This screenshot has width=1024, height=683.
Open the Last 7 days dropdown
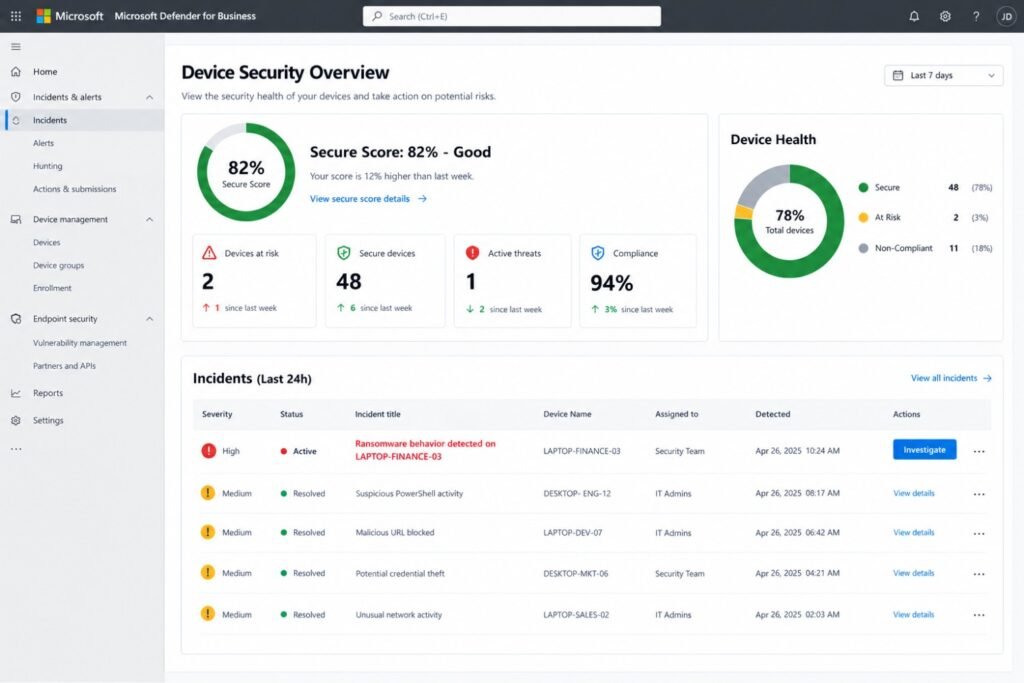tap(943, 75)
